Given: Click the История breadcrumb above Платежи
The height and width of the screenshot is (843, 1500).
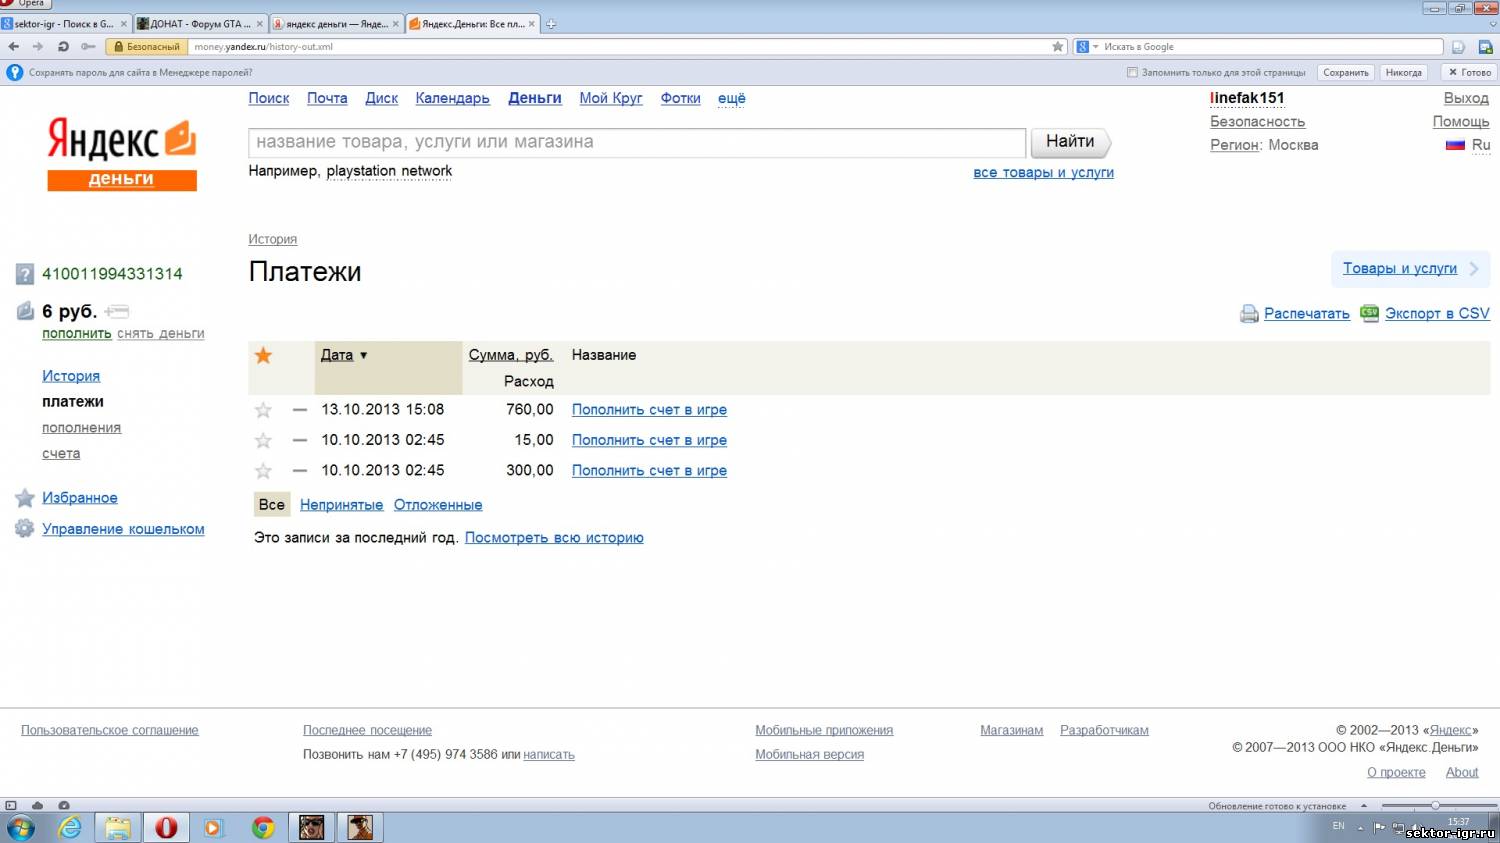Looking at the screenshot, I should [272, 239].
